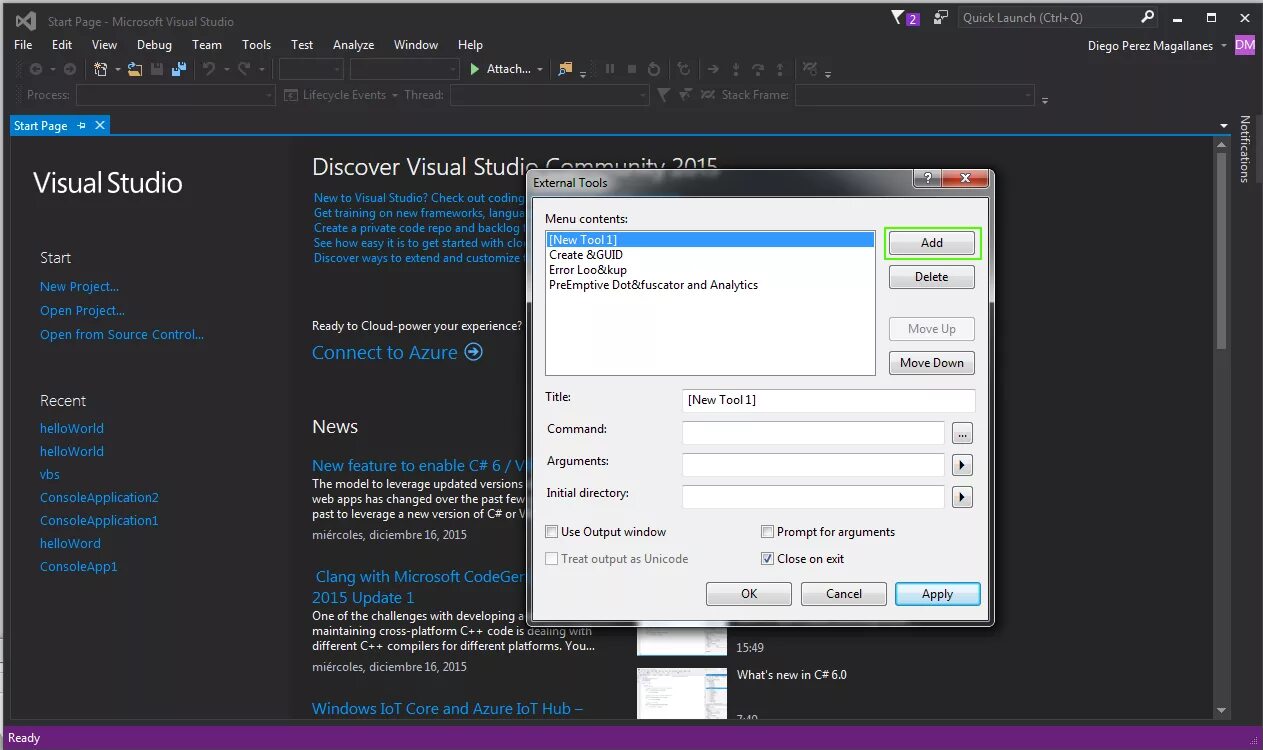This screenshot has height=750, width=1263.
Task: Start debugging with the green Attach play icon
Action: (476, 69)
